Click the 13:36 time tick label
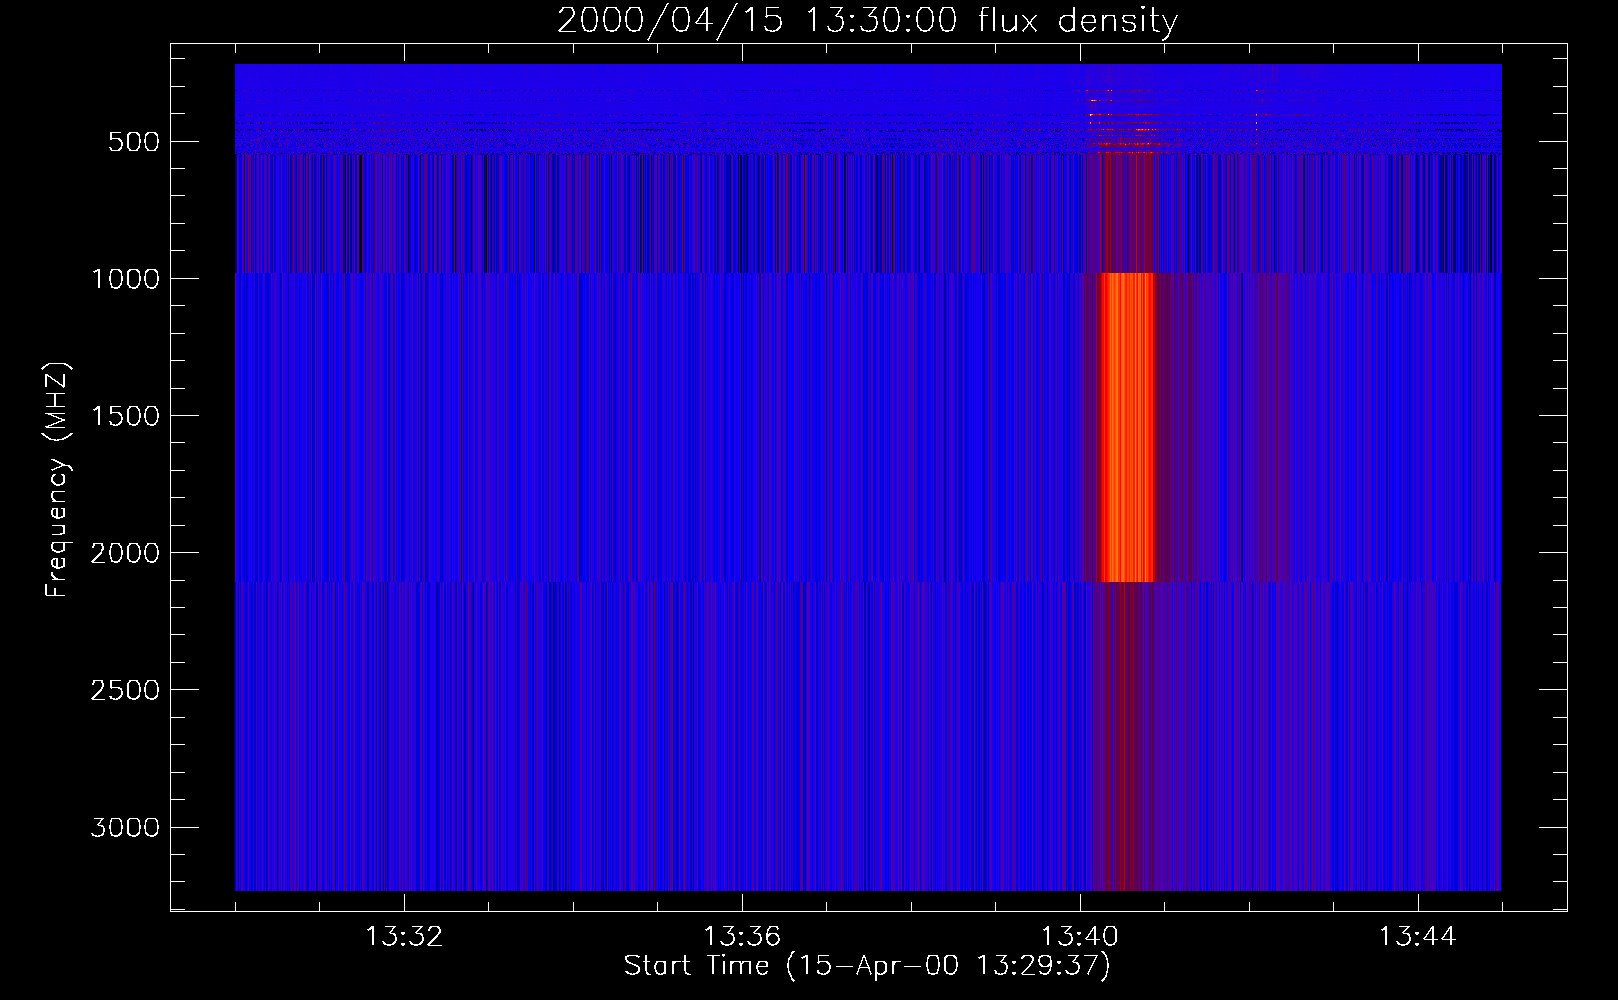The height and width of the screenshot is (1000, 1618). point(742,937)
